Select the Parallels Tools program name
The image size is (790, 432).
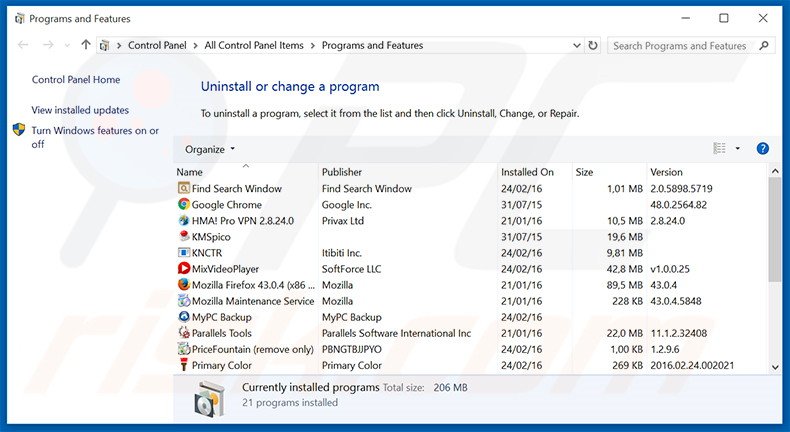[222, 333]
